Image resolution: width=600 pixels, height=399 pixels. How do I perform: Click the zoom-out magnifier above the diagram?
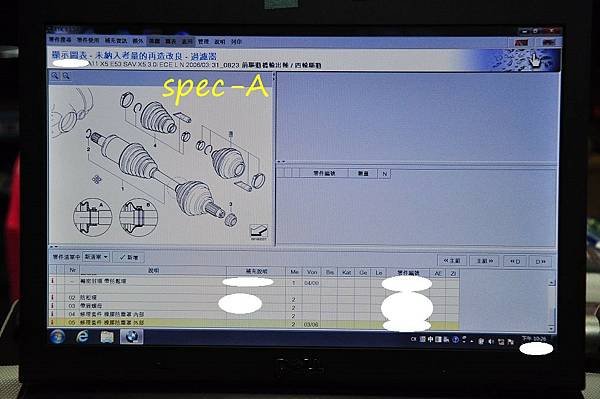click(x=66, y=76)
